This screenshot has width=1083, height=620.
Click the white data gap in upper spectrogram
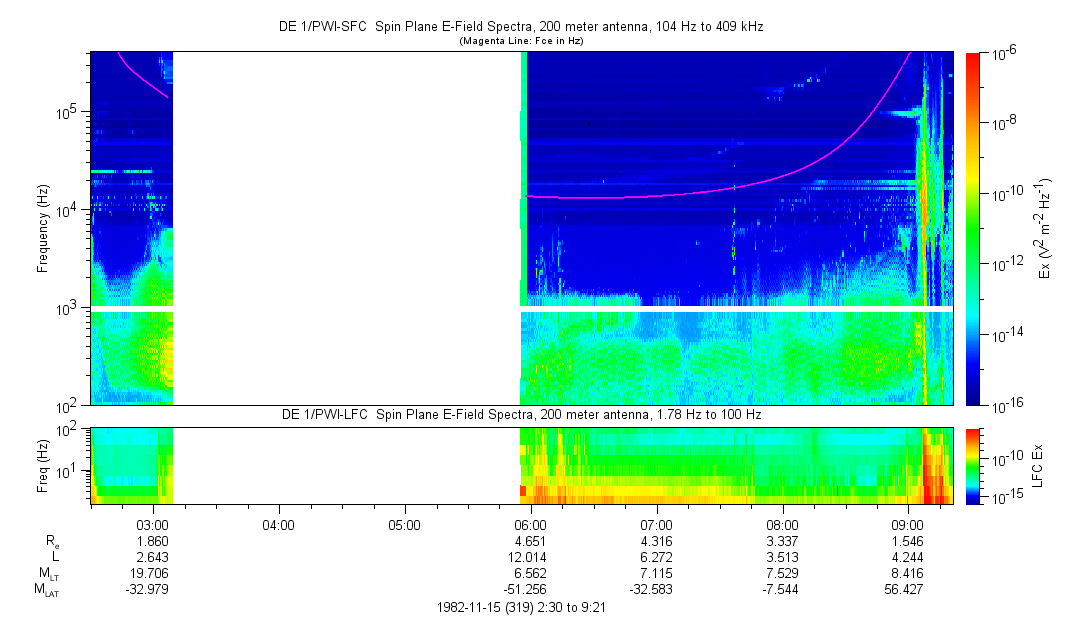346,228
